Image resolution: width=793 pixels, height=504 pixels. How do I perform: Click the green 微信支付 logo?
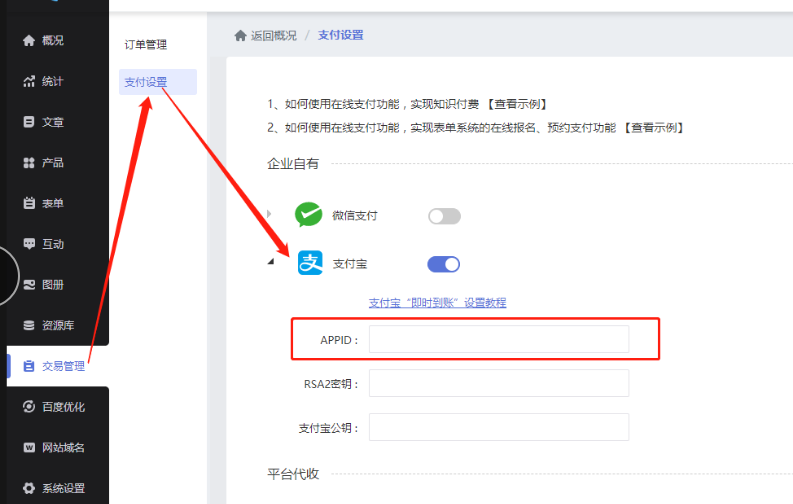point(309,214)
